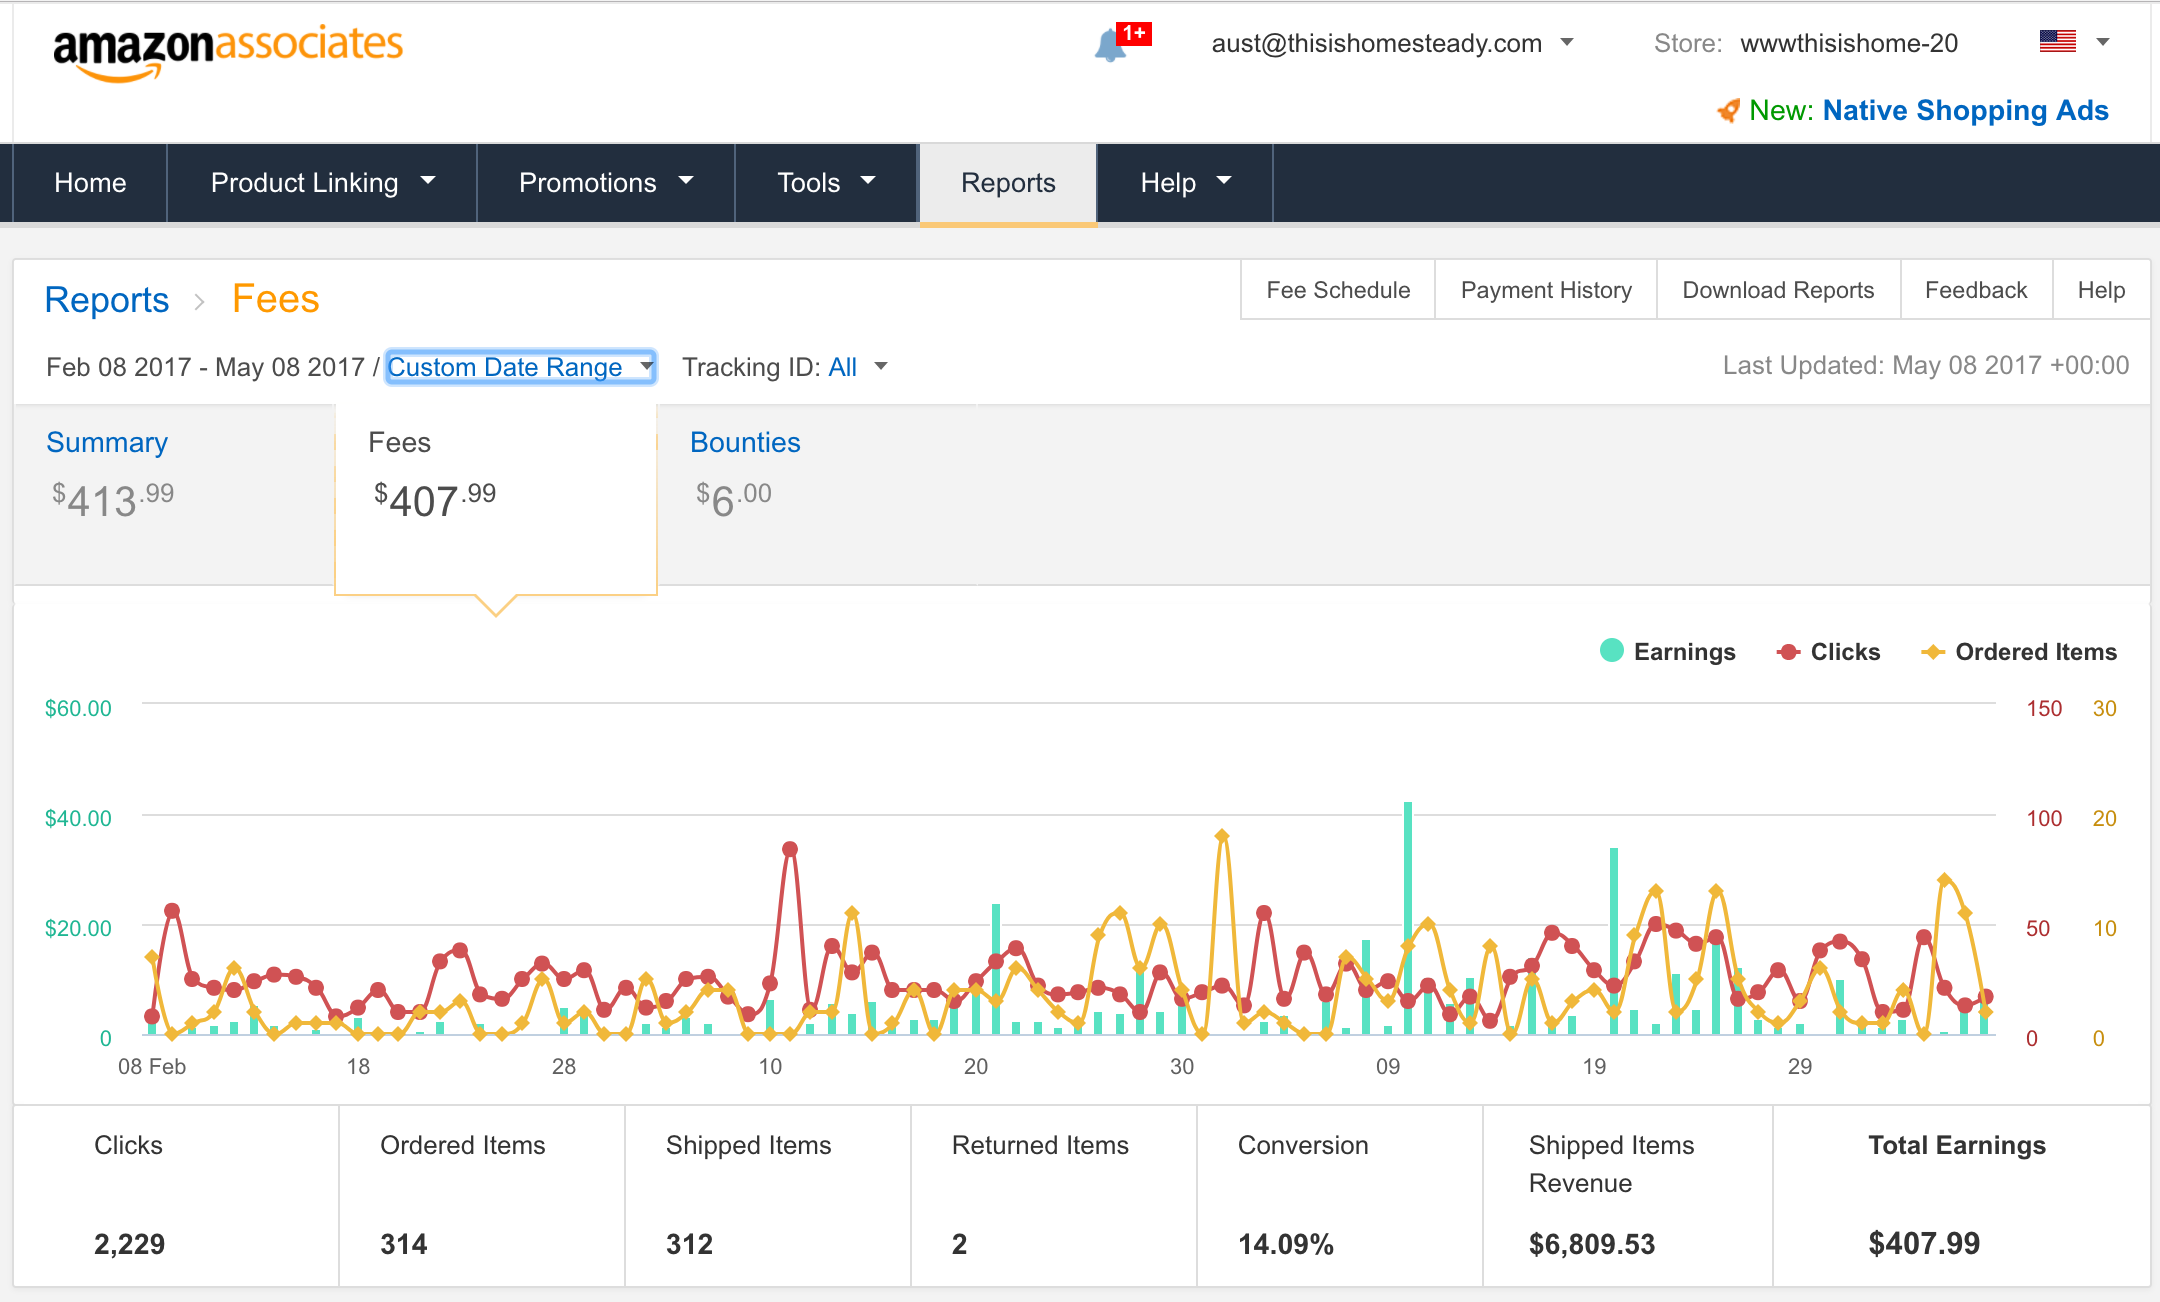Click the Download Reports button

[1778, 290]
